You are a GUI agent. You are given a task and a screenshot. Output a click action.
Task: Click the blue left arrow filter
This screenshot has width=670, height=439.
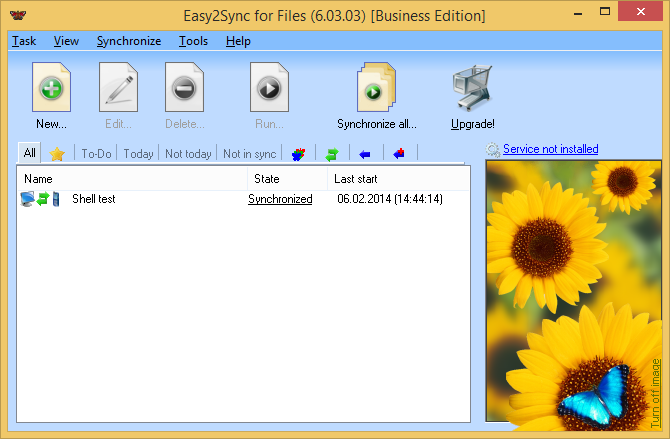pos(365,154)
